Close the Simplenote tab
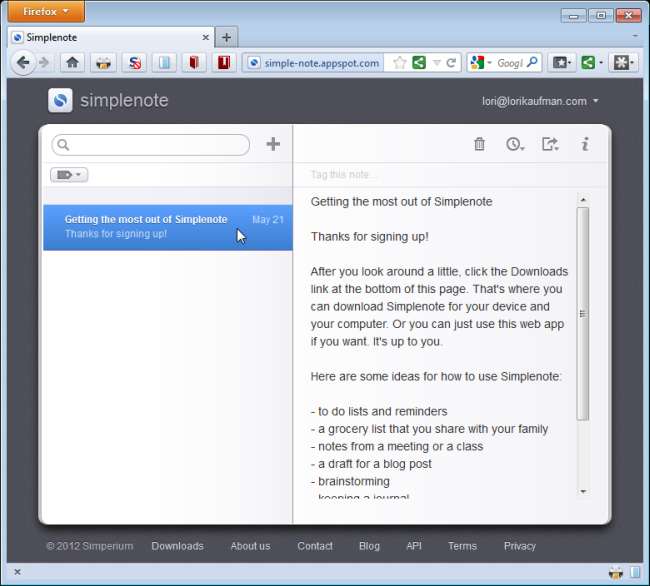Image resolution: width=650 pixels, height=586 pixels. tap(206, 38)
